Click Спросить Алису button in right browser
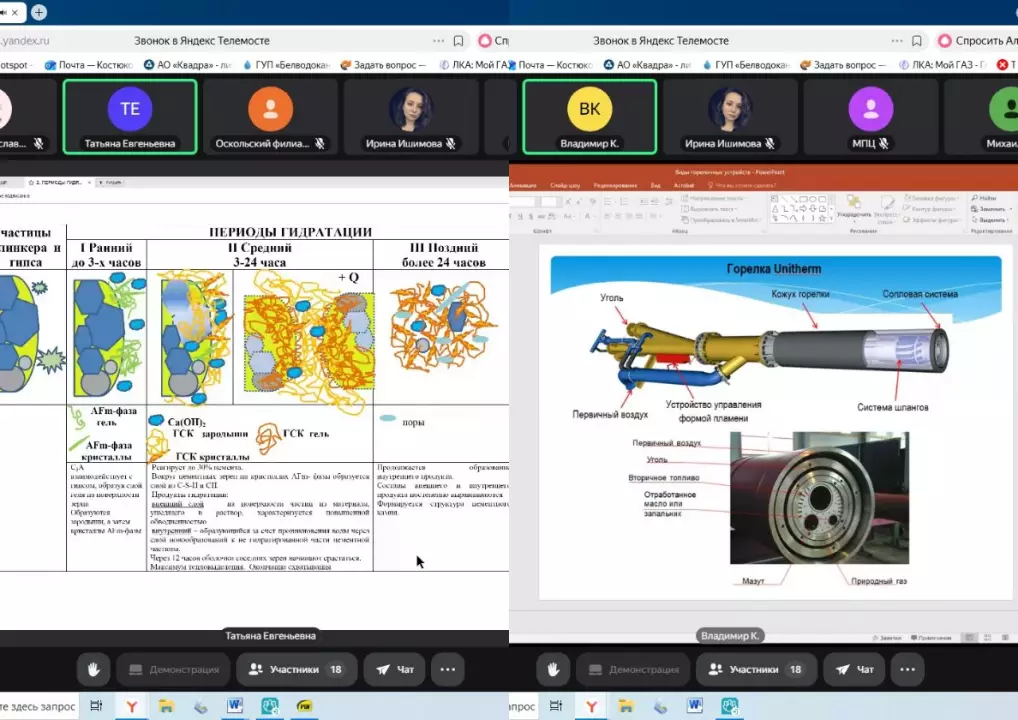This screenshot has width=1018, height=720. [x=976, y=41]
